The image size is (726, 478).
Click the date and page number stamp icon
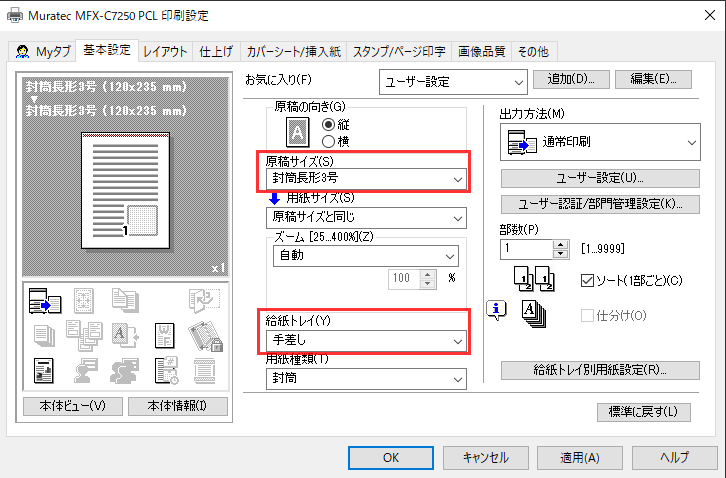[x=166, y=371]
